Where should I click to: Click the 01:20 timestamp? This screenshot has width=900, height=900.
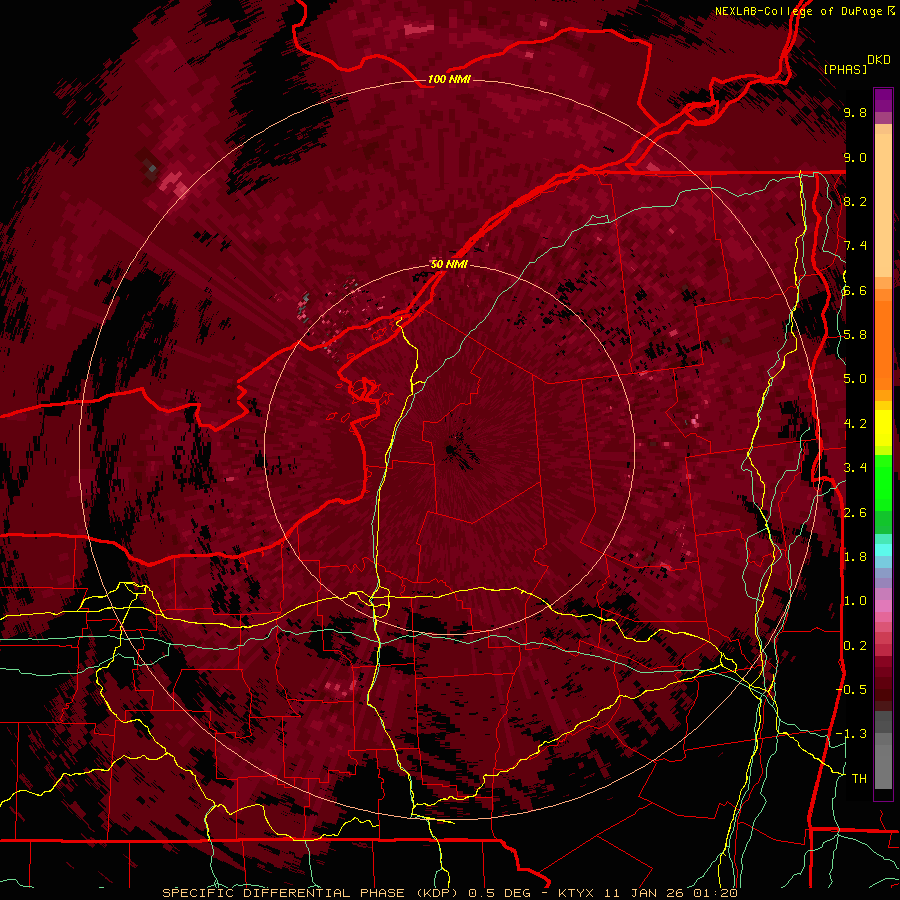coord(715,893)
